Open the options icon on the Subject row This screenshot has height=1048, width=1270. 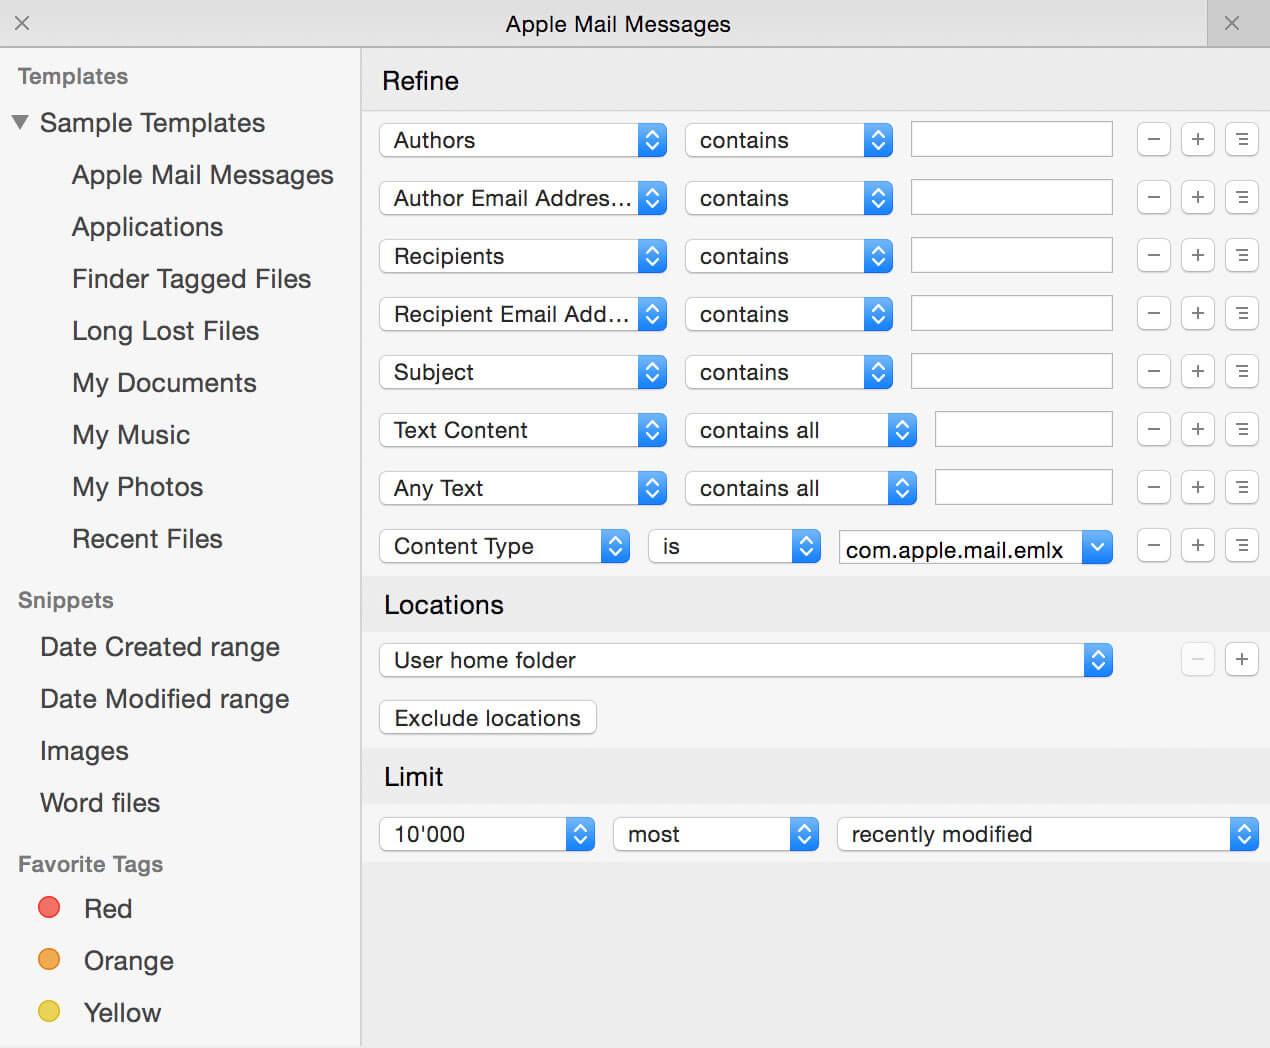pyautogui.click(x=1242, y=371)
